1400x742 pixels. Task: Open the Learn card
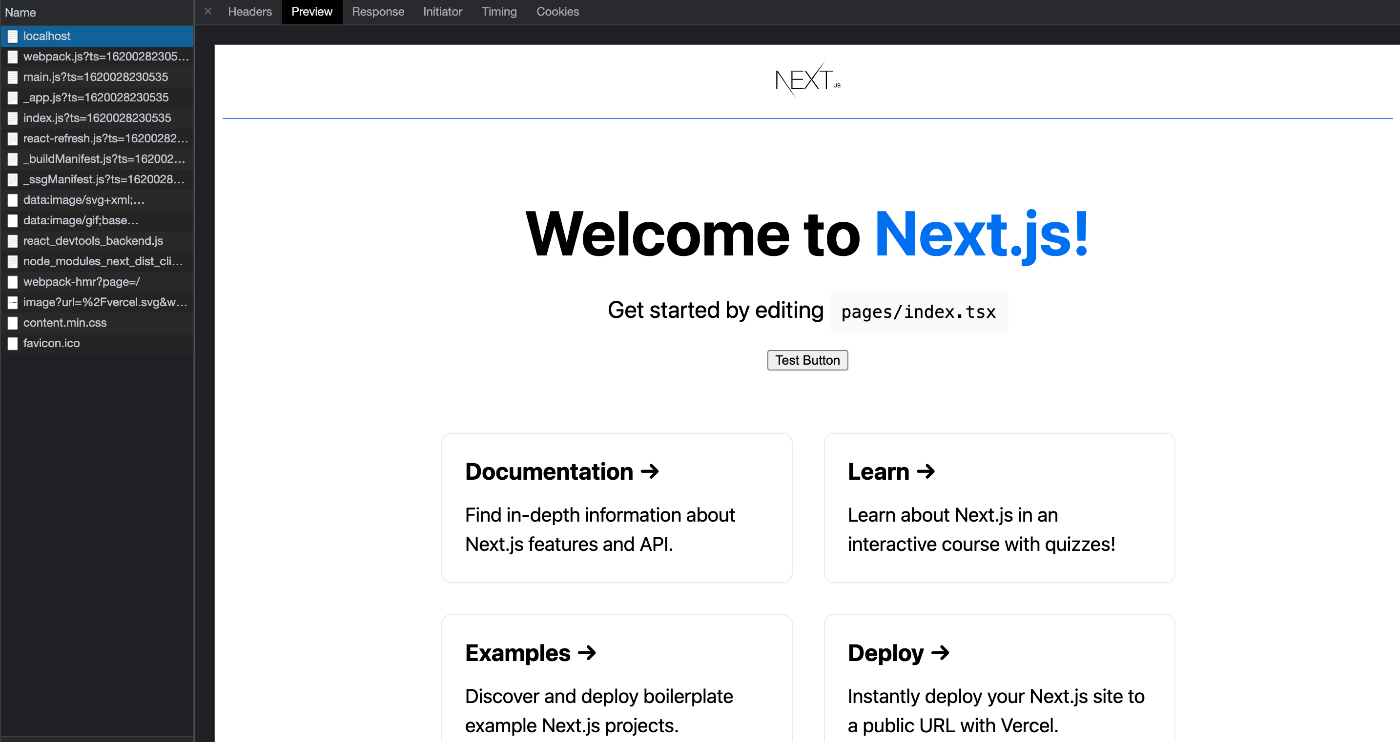click(999, 508)
